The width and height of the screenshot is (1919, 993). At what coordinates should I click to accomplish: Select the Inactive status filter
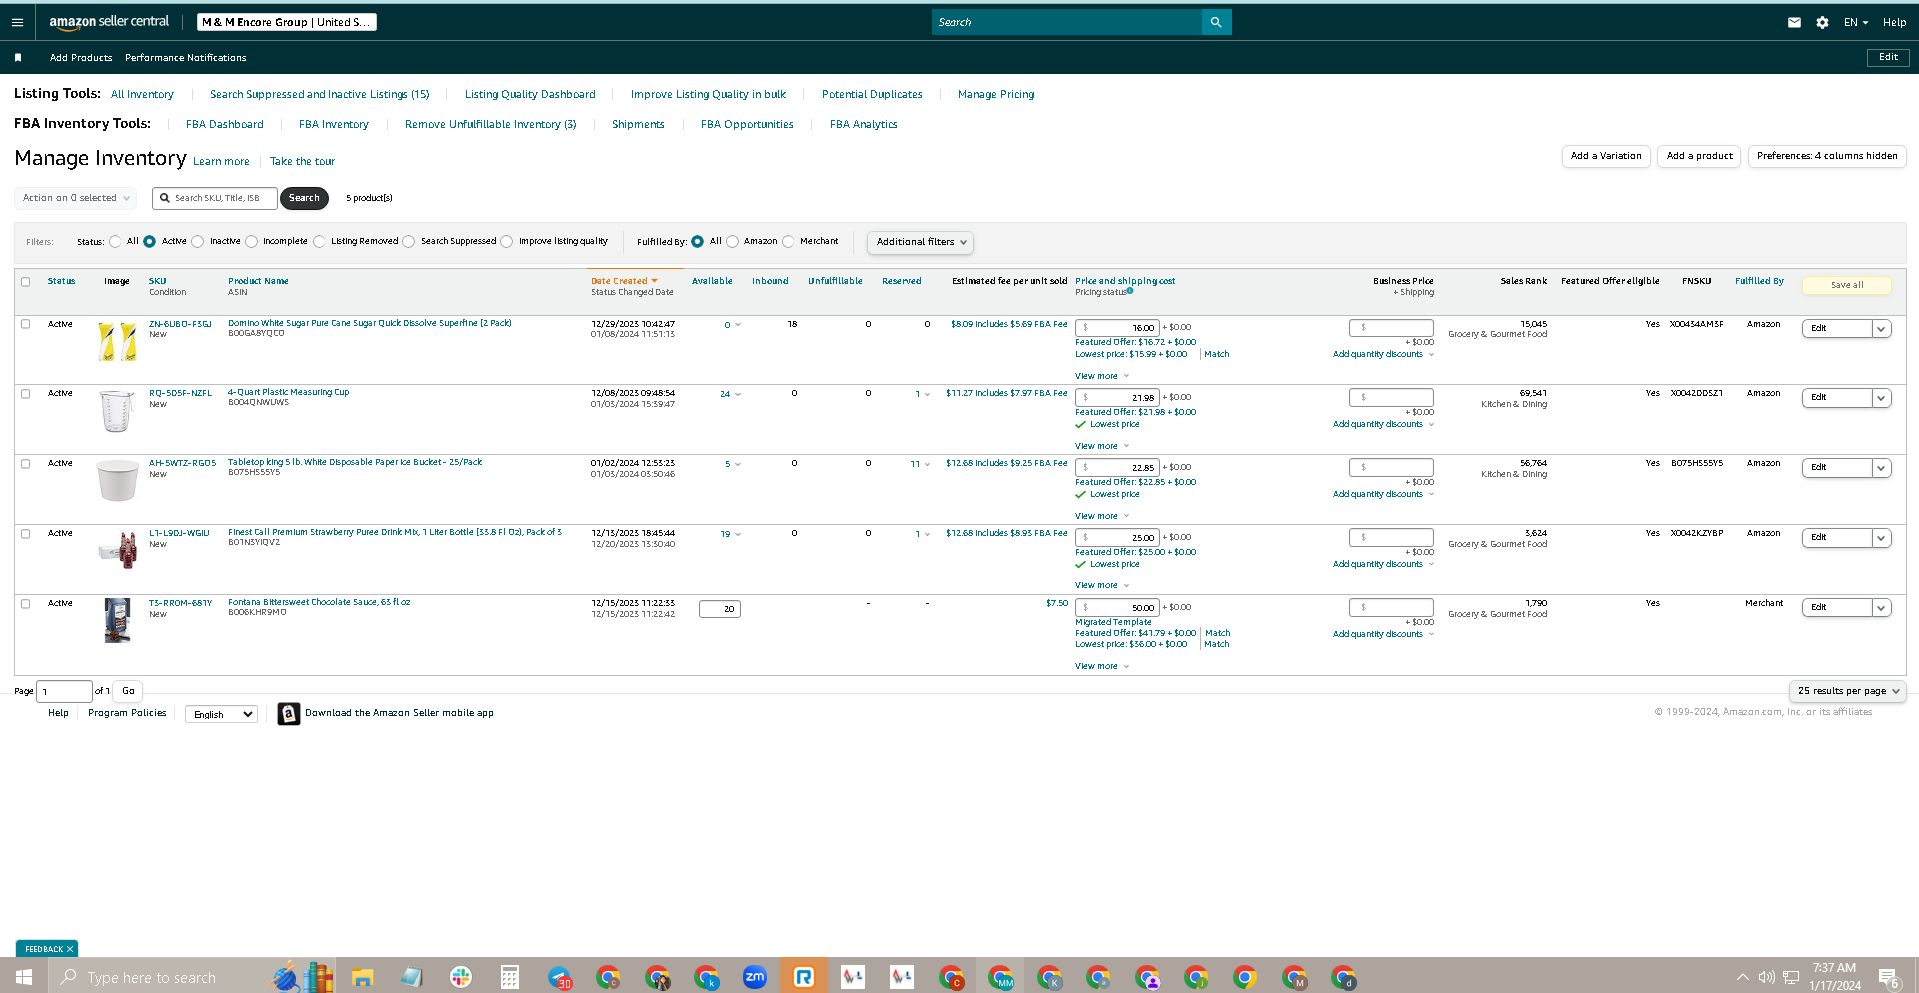(x=198, y=241)
